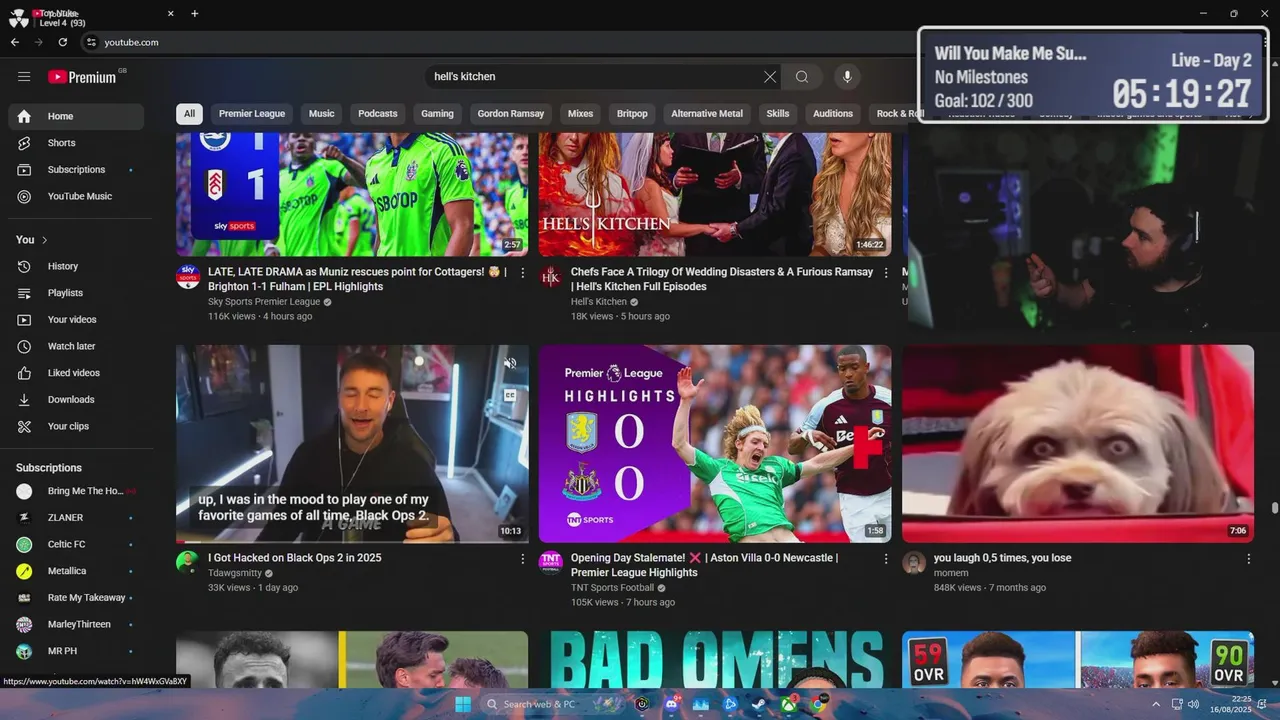Image resolution: width=1280 pixels, height=720 pixels.
Task: Click the magnifier search button
Action: tap(802, 77)
